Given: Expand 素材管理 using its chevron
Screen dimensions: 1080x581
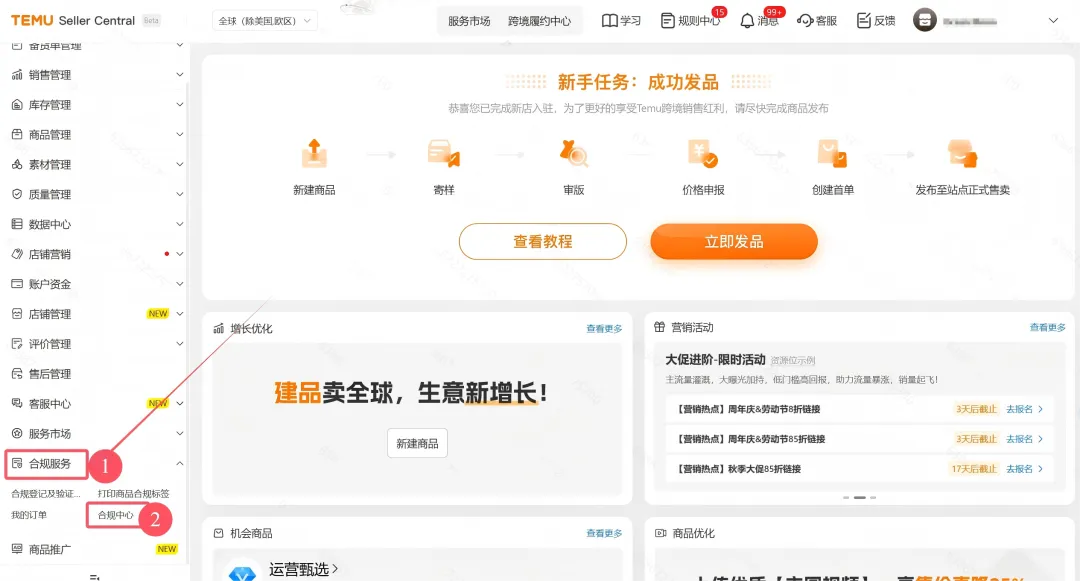Looking at the screenshot, I should (x=180, y=165).
